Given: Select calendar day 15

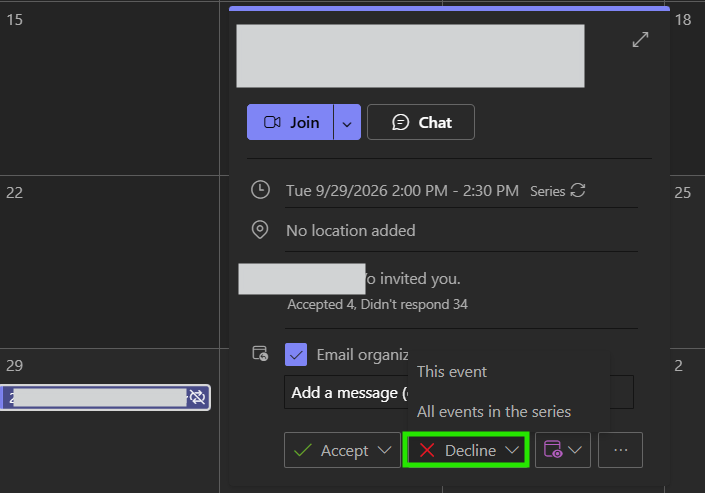Looking at the screenshot, I should [14, 20].
